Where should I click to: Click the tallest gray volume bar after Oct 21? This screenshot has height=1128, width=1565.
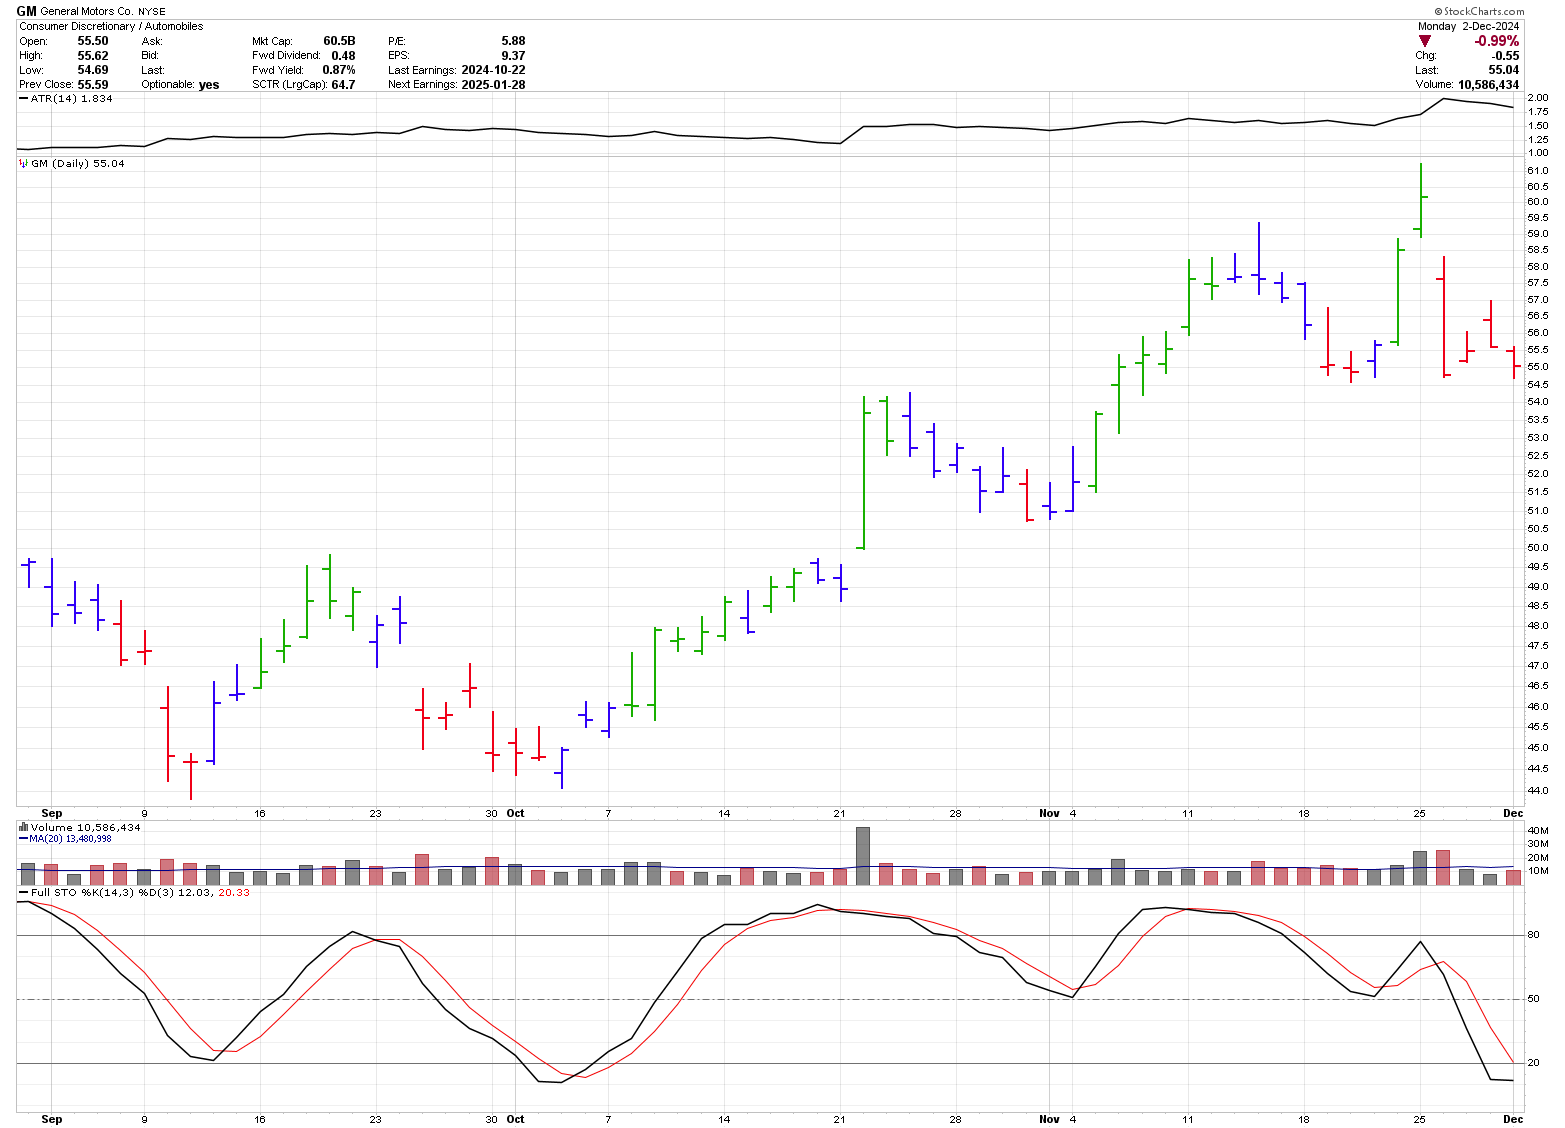pos(863,855)
